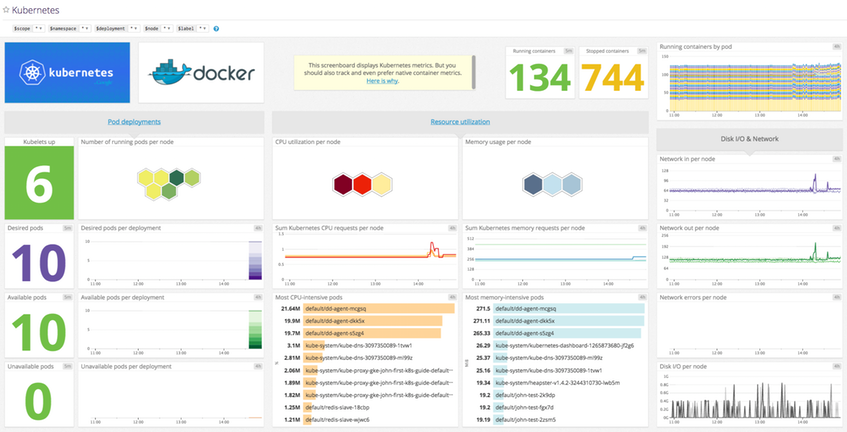Viewport: 847px width, 432px height.
Task: Star the Kubernetes dashboard as favorite
Action: (6, 10)
